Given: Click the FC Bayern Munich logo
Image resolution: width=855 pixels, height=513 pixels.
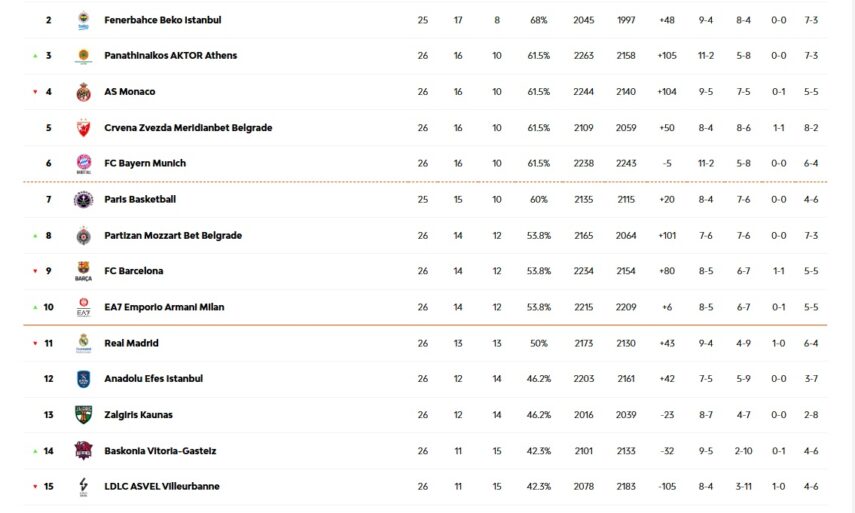Looking at the screenshot, I should click(84, 163).
